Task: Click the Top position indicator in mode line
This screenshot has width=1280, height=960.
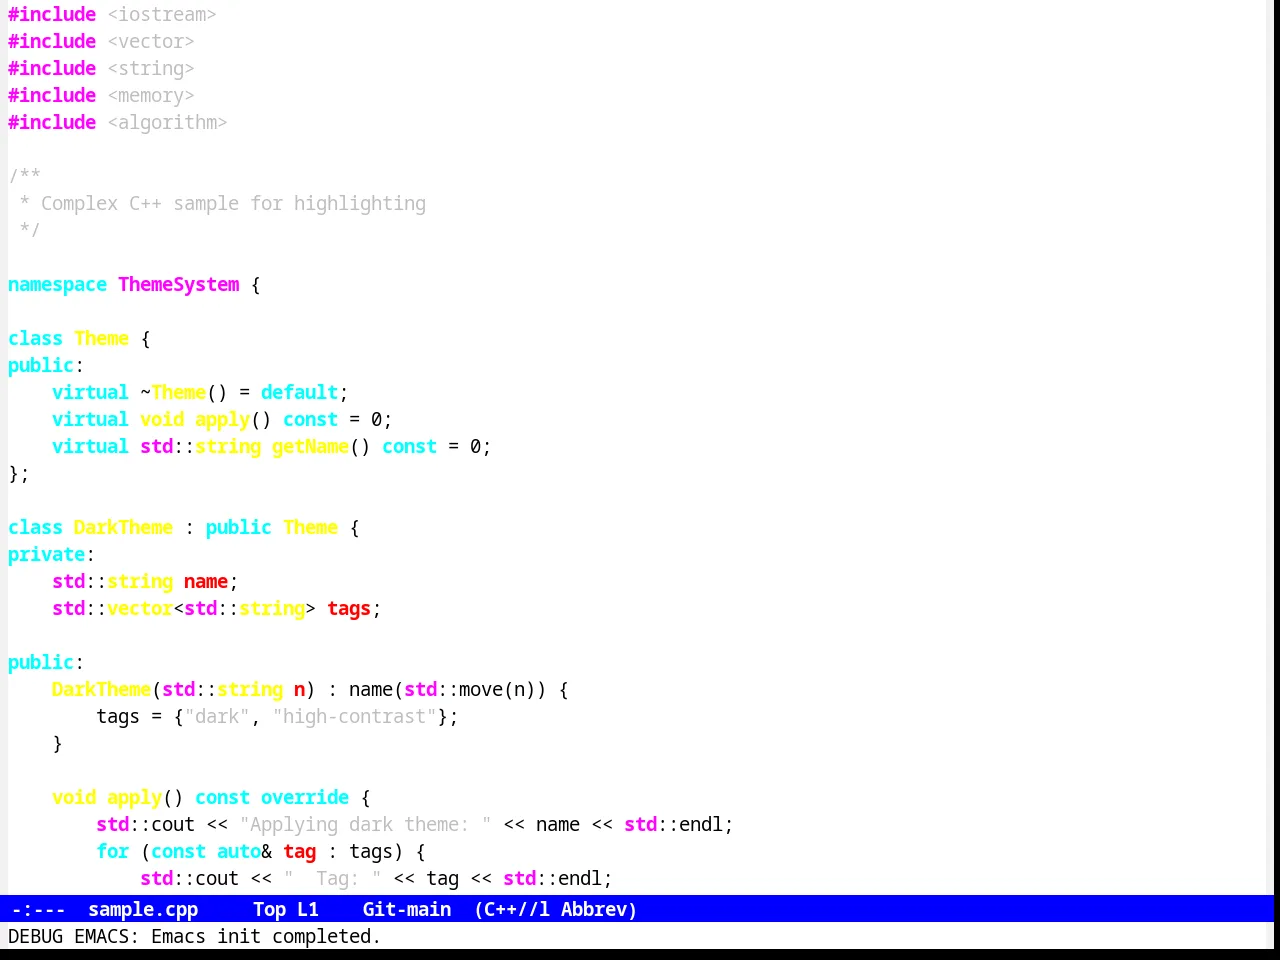Action: [269, 909]
